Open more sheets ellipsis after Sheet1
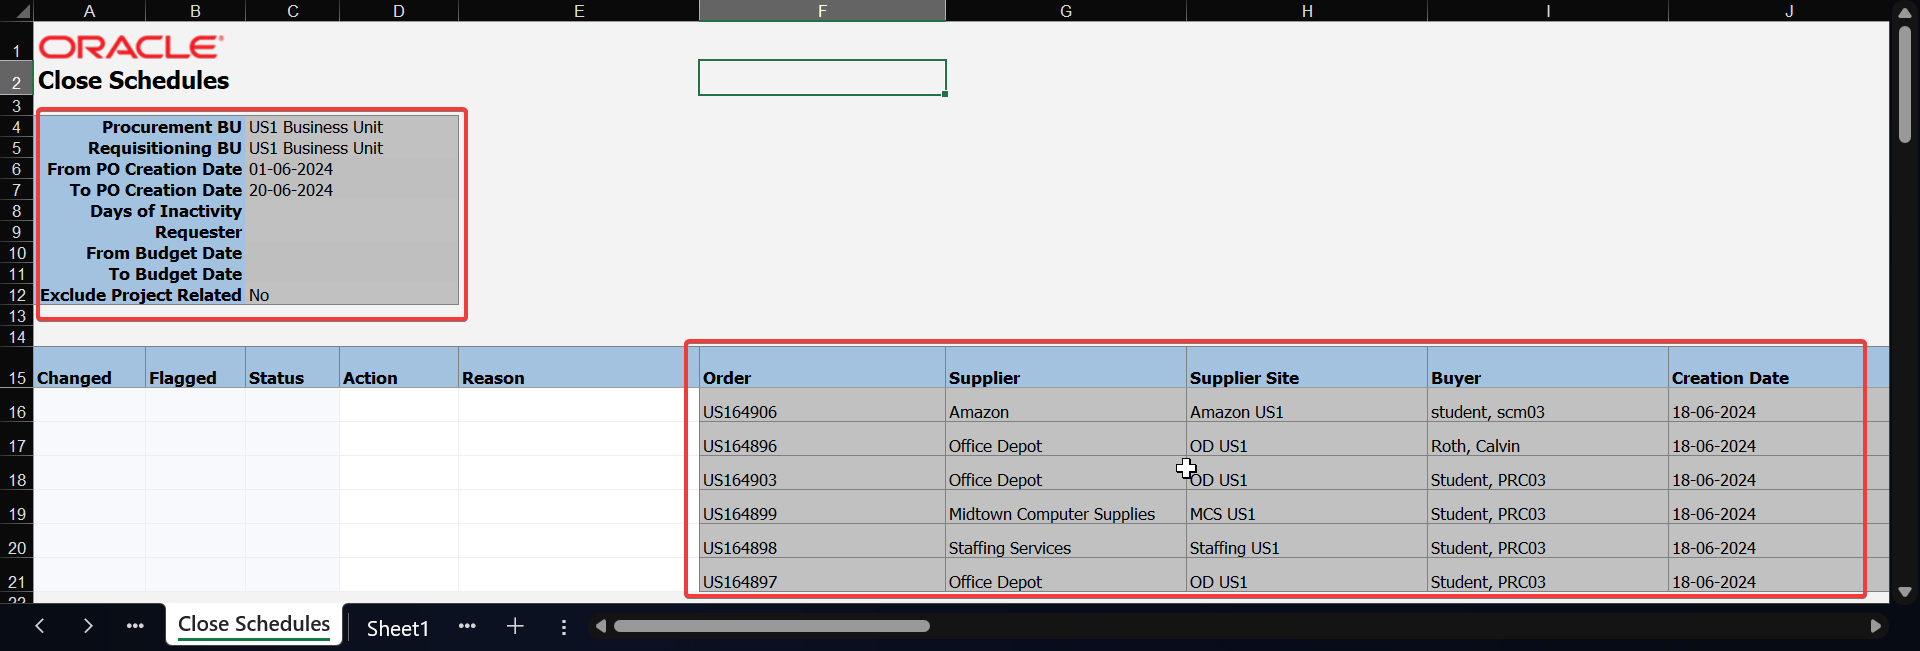This screenshot has height=651, width=1920. (467, 626)
